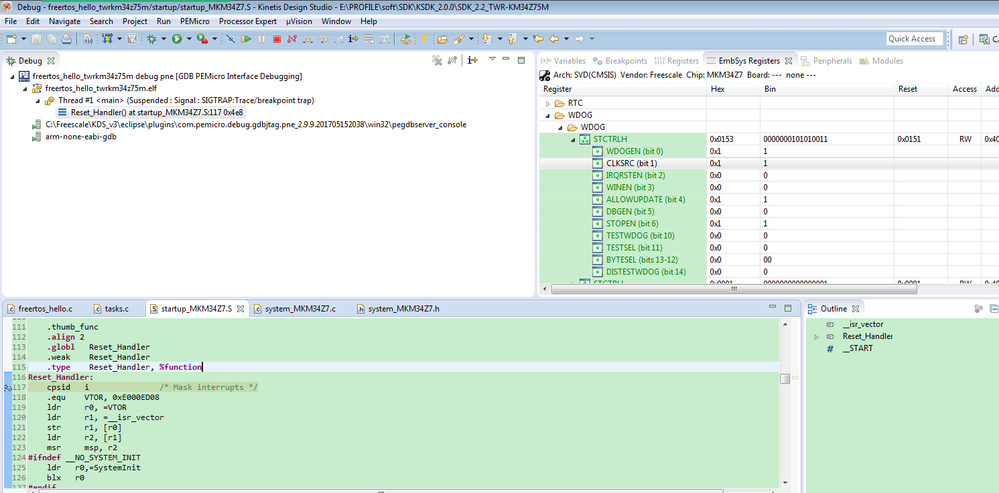Switch to the Variables tab
This screenshot has height=493, width=999.
[563, 61]
